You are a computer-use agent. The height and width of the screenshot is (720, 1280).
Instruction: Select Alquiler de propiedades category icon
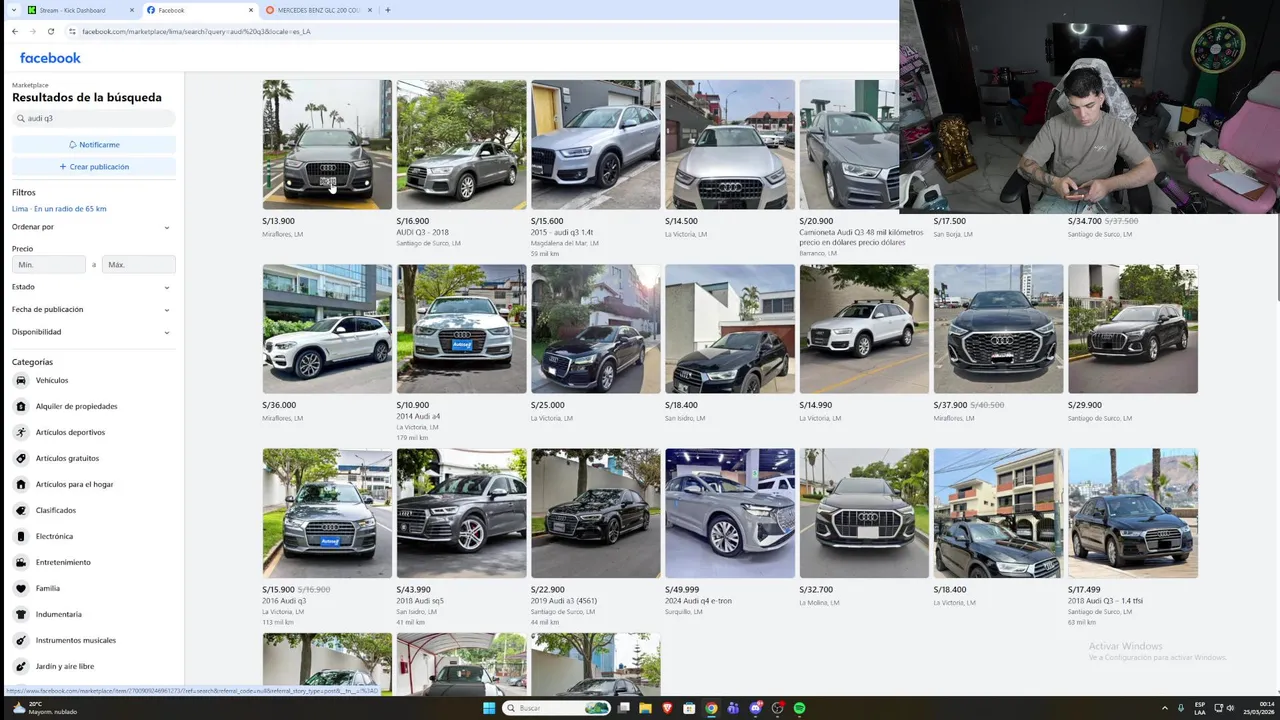click(x=21, y=406)
